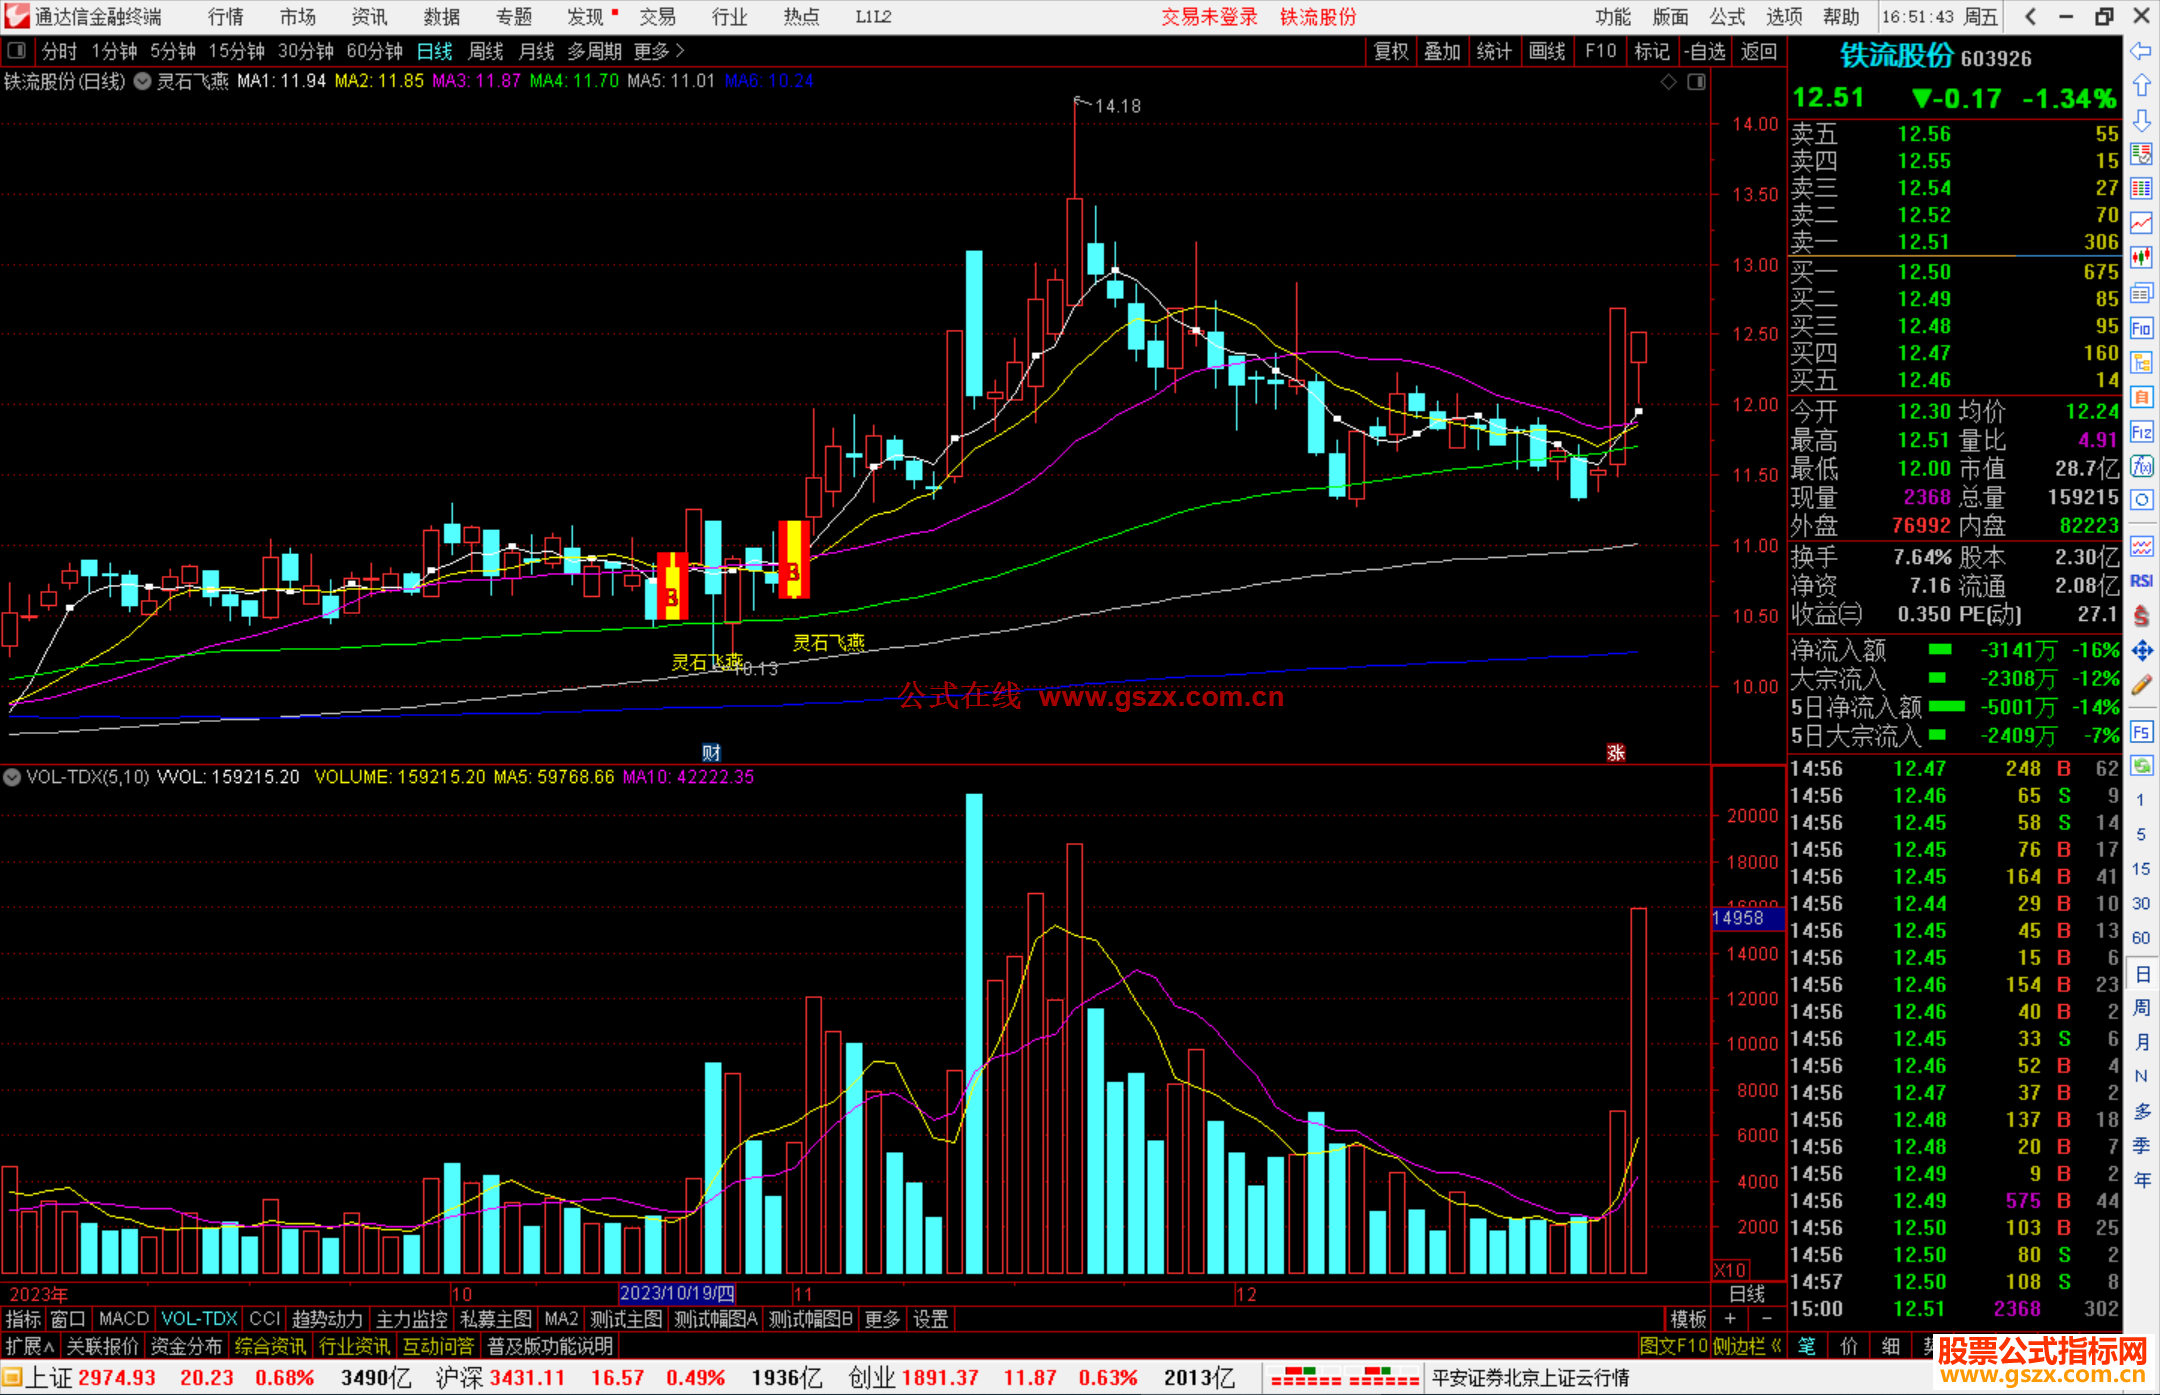Viewport: 2160px width, 1395px height.
Task: Open the 交易 menu
Action: pyautogui.click(x=658, y=17)
